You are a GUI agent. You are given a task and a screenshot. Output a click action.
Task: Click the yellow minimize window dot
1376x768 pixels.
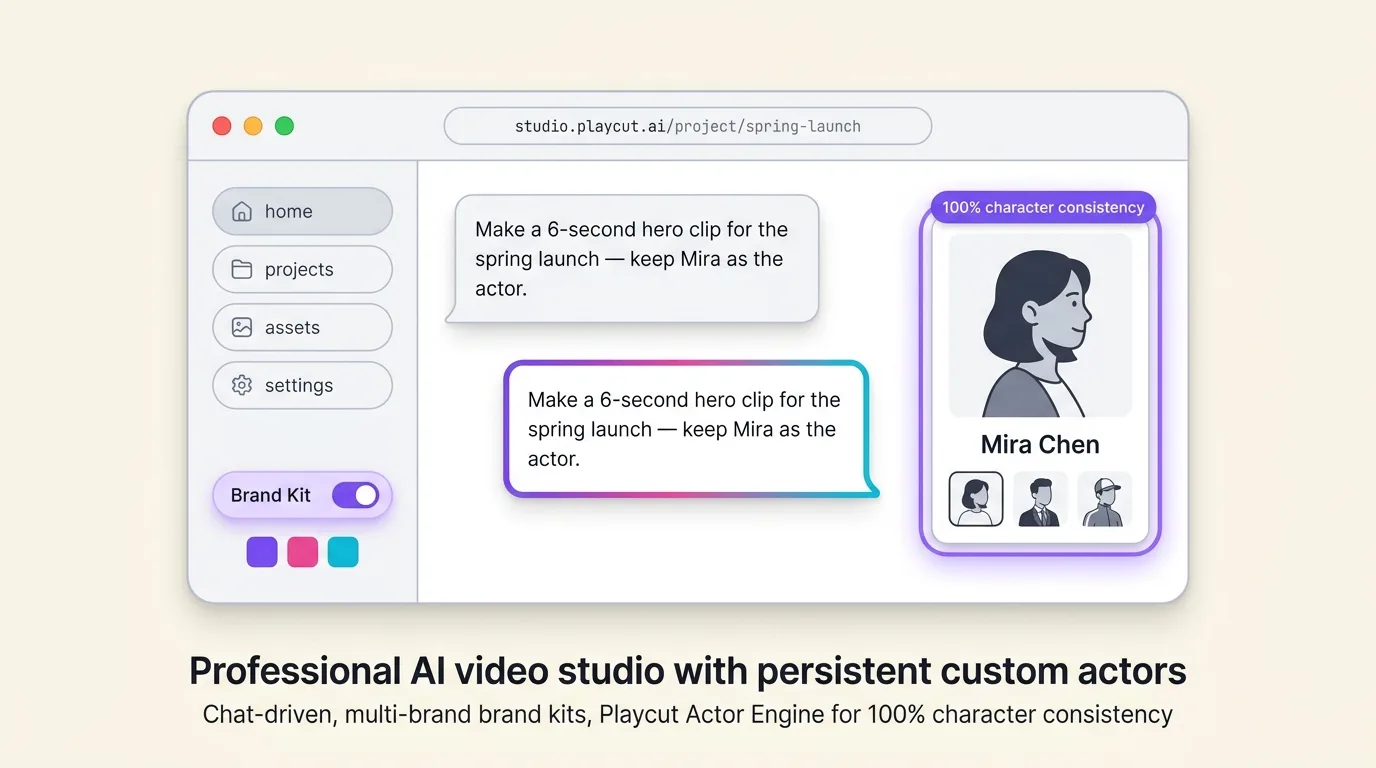click(x=253, y=126)
